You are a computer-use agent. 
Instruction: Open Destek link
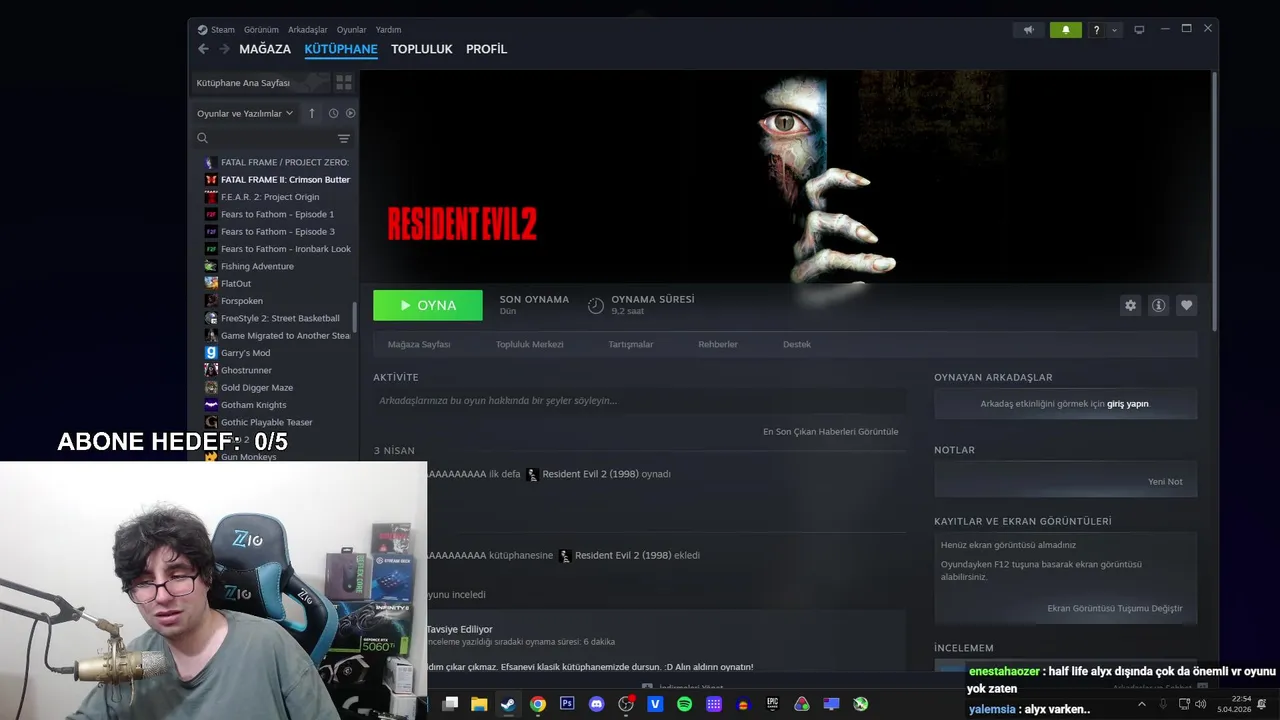click(797, 344)
